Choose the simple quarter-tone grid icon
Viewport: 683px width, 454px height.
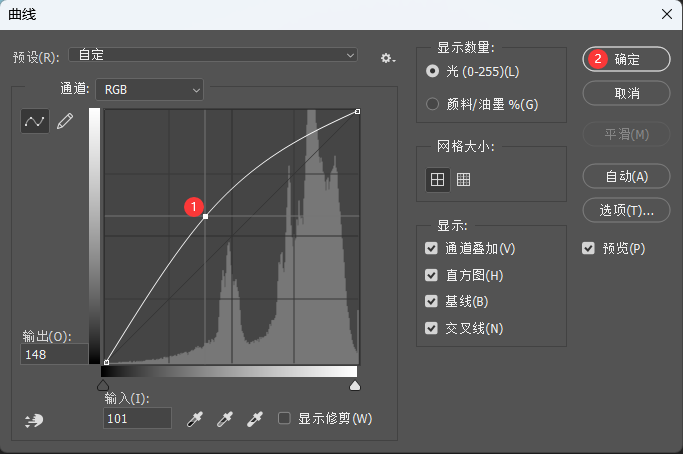tap(437, 180)
